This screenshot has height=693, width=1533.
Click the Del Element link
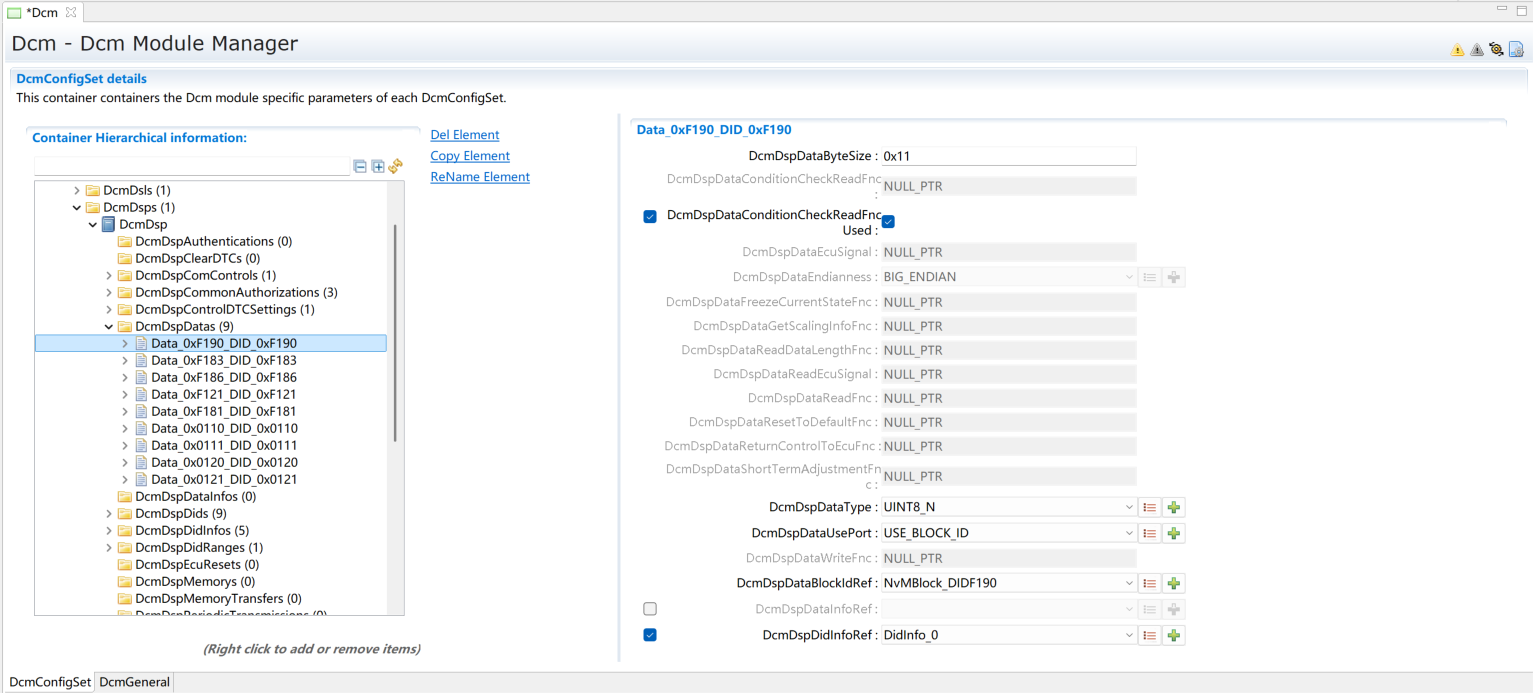click(x=464, y=135)
